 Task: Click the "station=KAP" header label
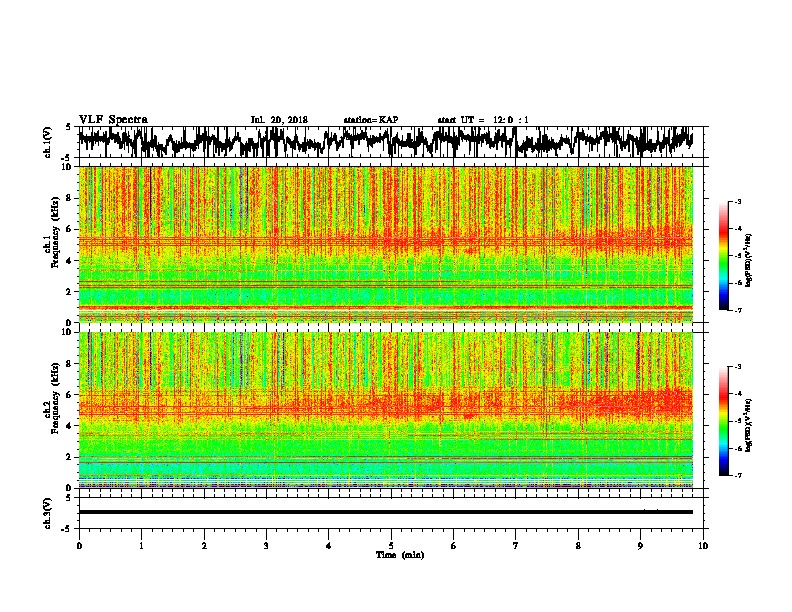click(x=371, y=120)
